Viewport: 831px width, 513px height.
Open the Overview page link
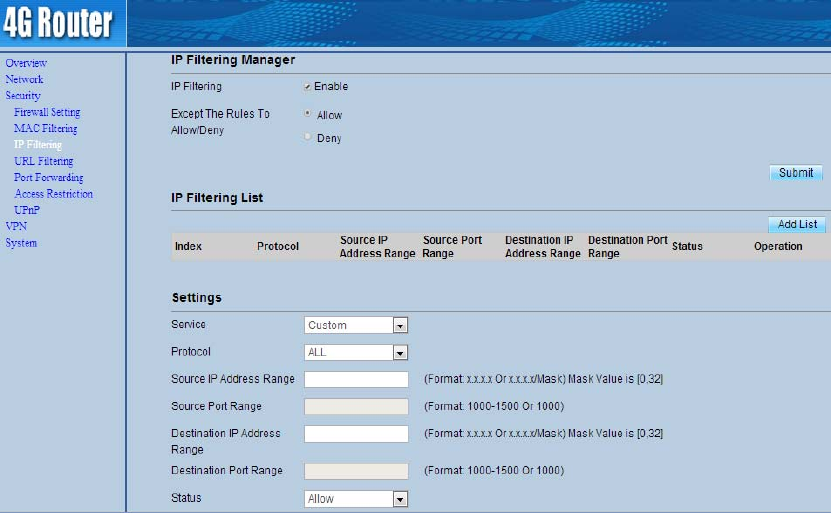[26, 63]
